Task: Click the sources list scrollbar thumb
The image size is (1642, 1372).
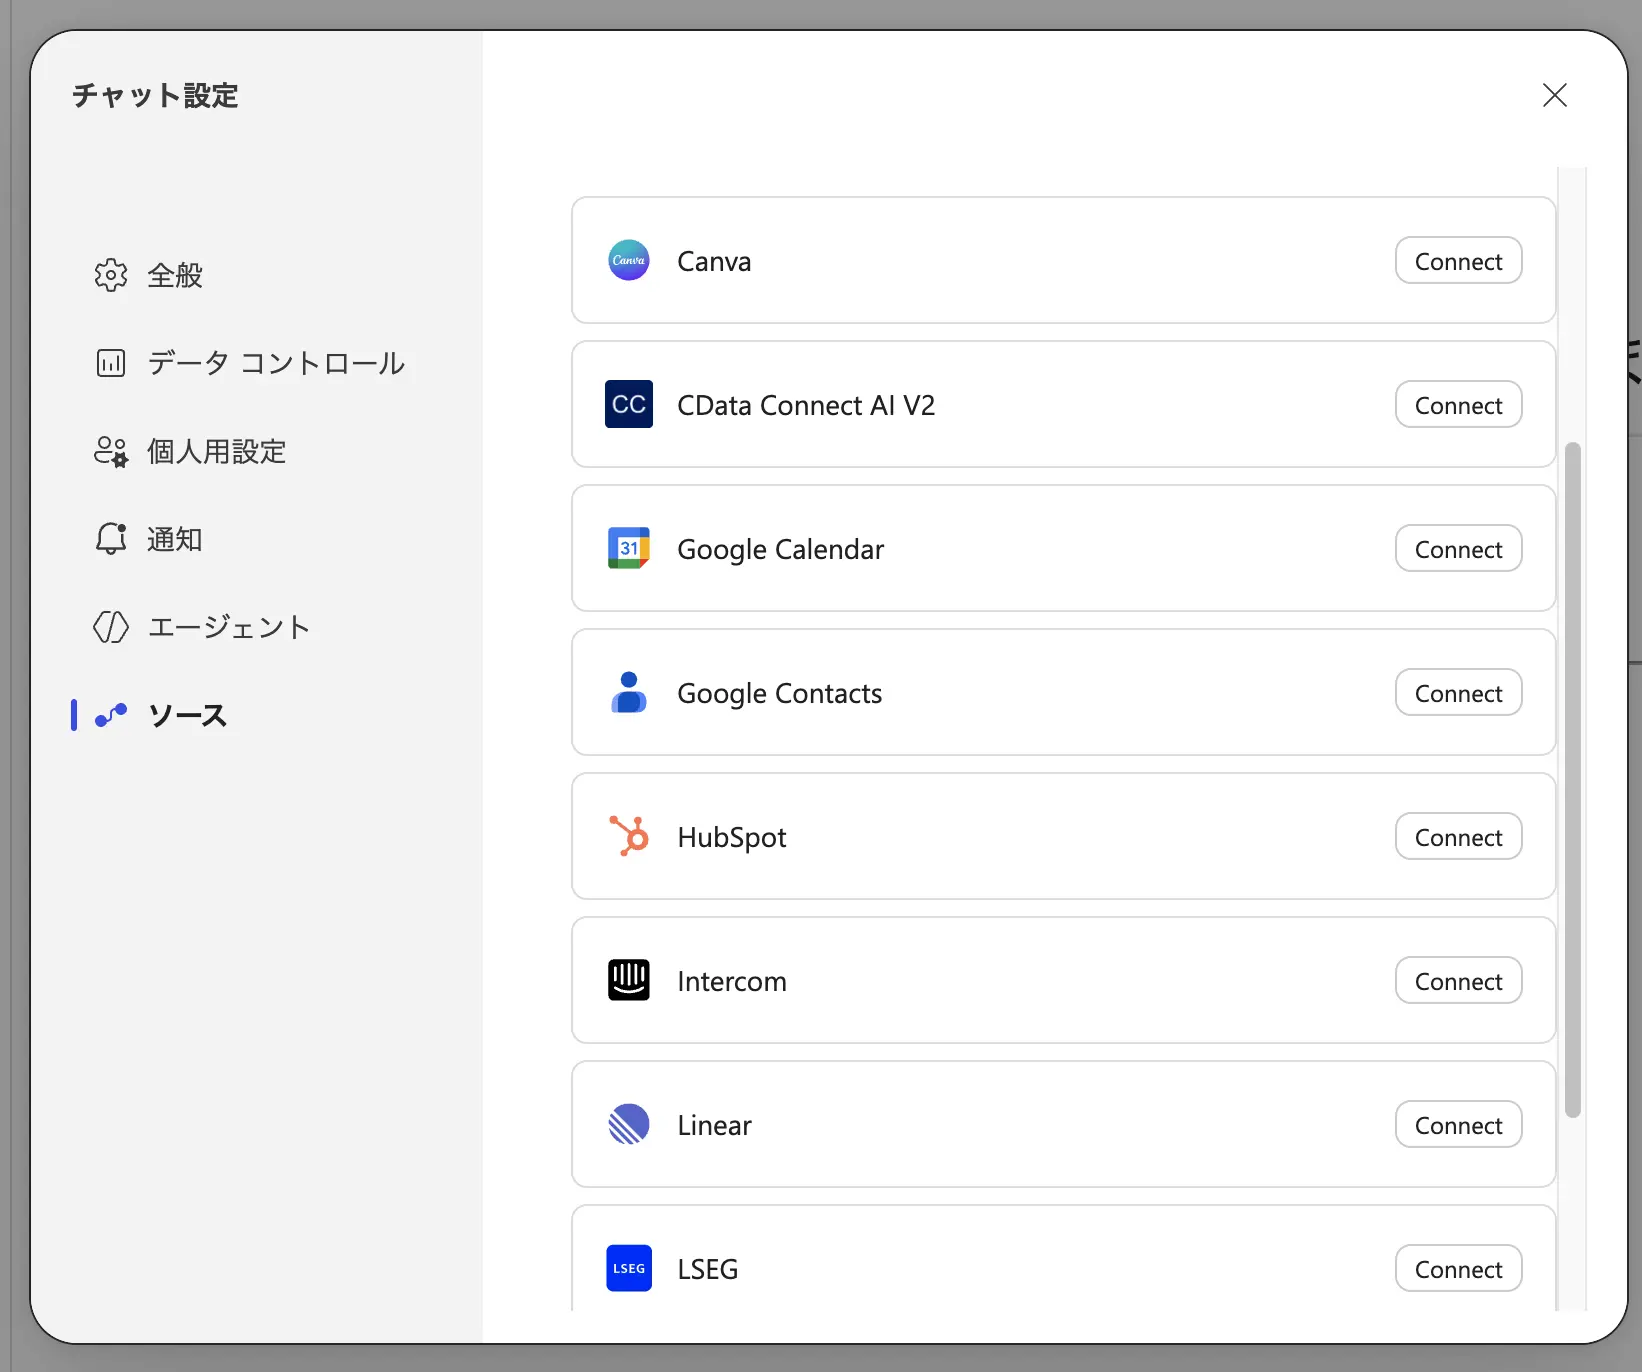Action: click(1573, 780)
